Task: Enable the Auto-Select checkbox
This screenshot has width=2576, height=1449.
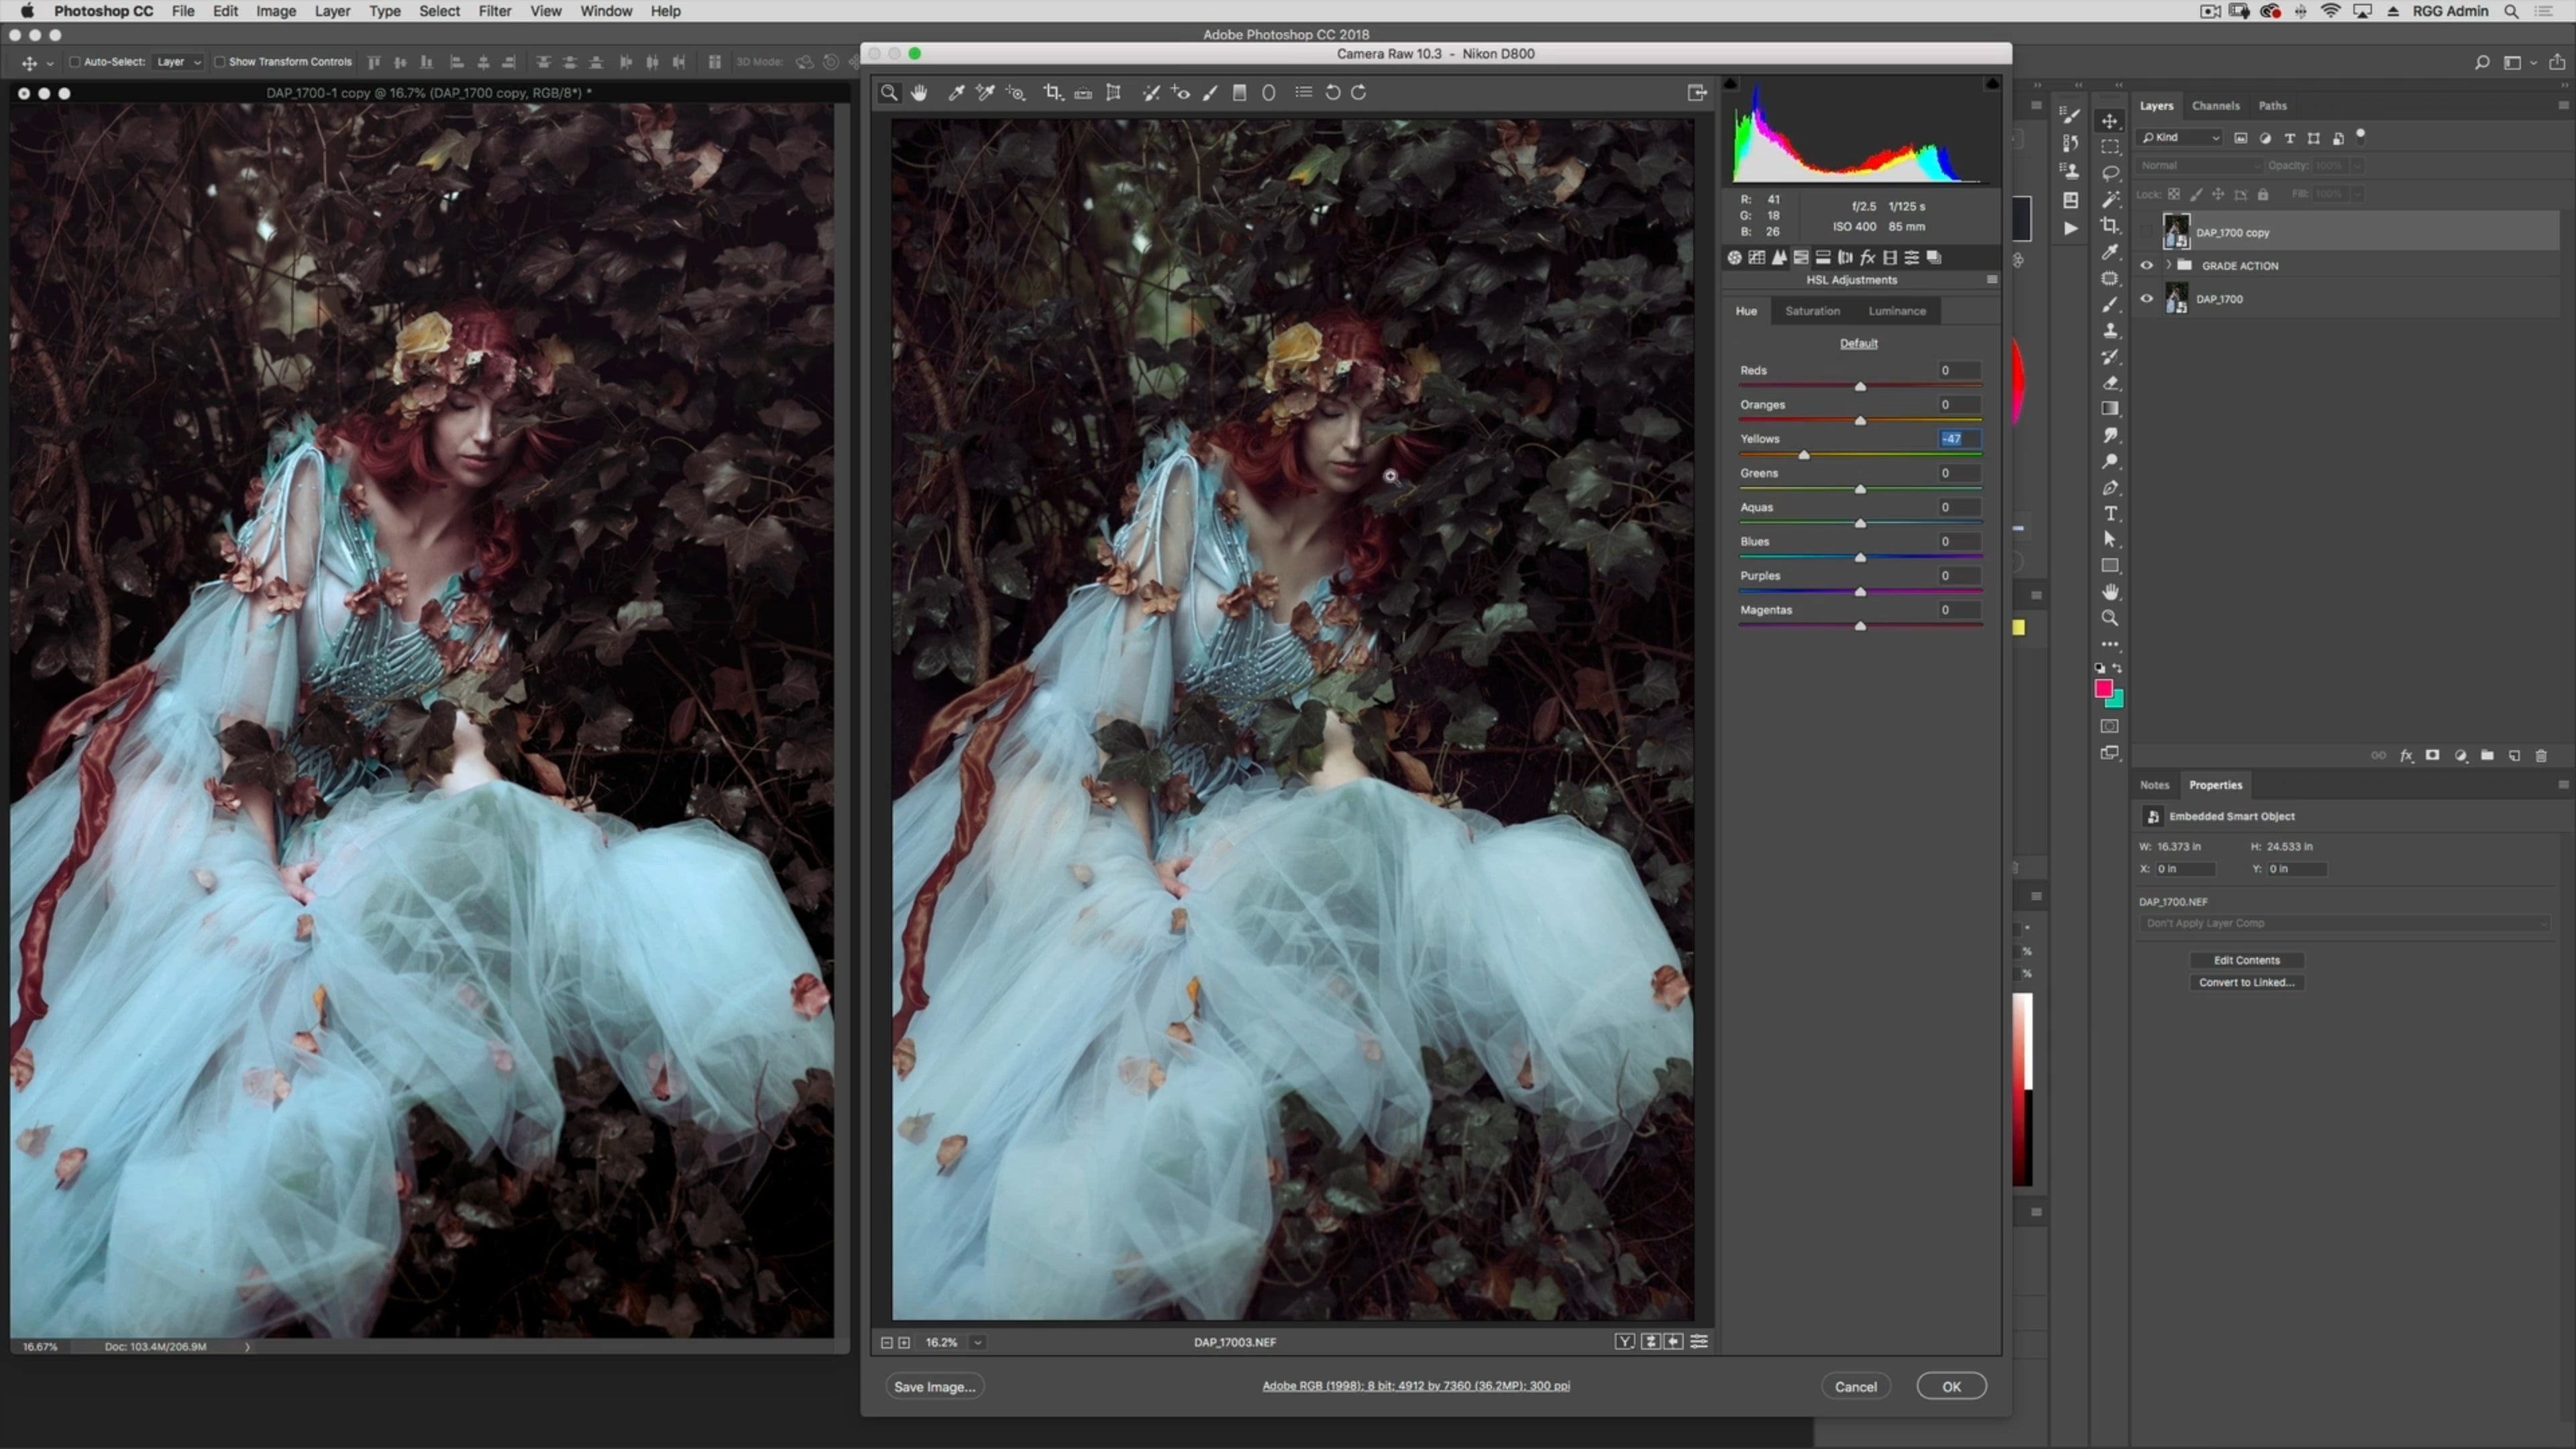Action: tap(75, 61)
